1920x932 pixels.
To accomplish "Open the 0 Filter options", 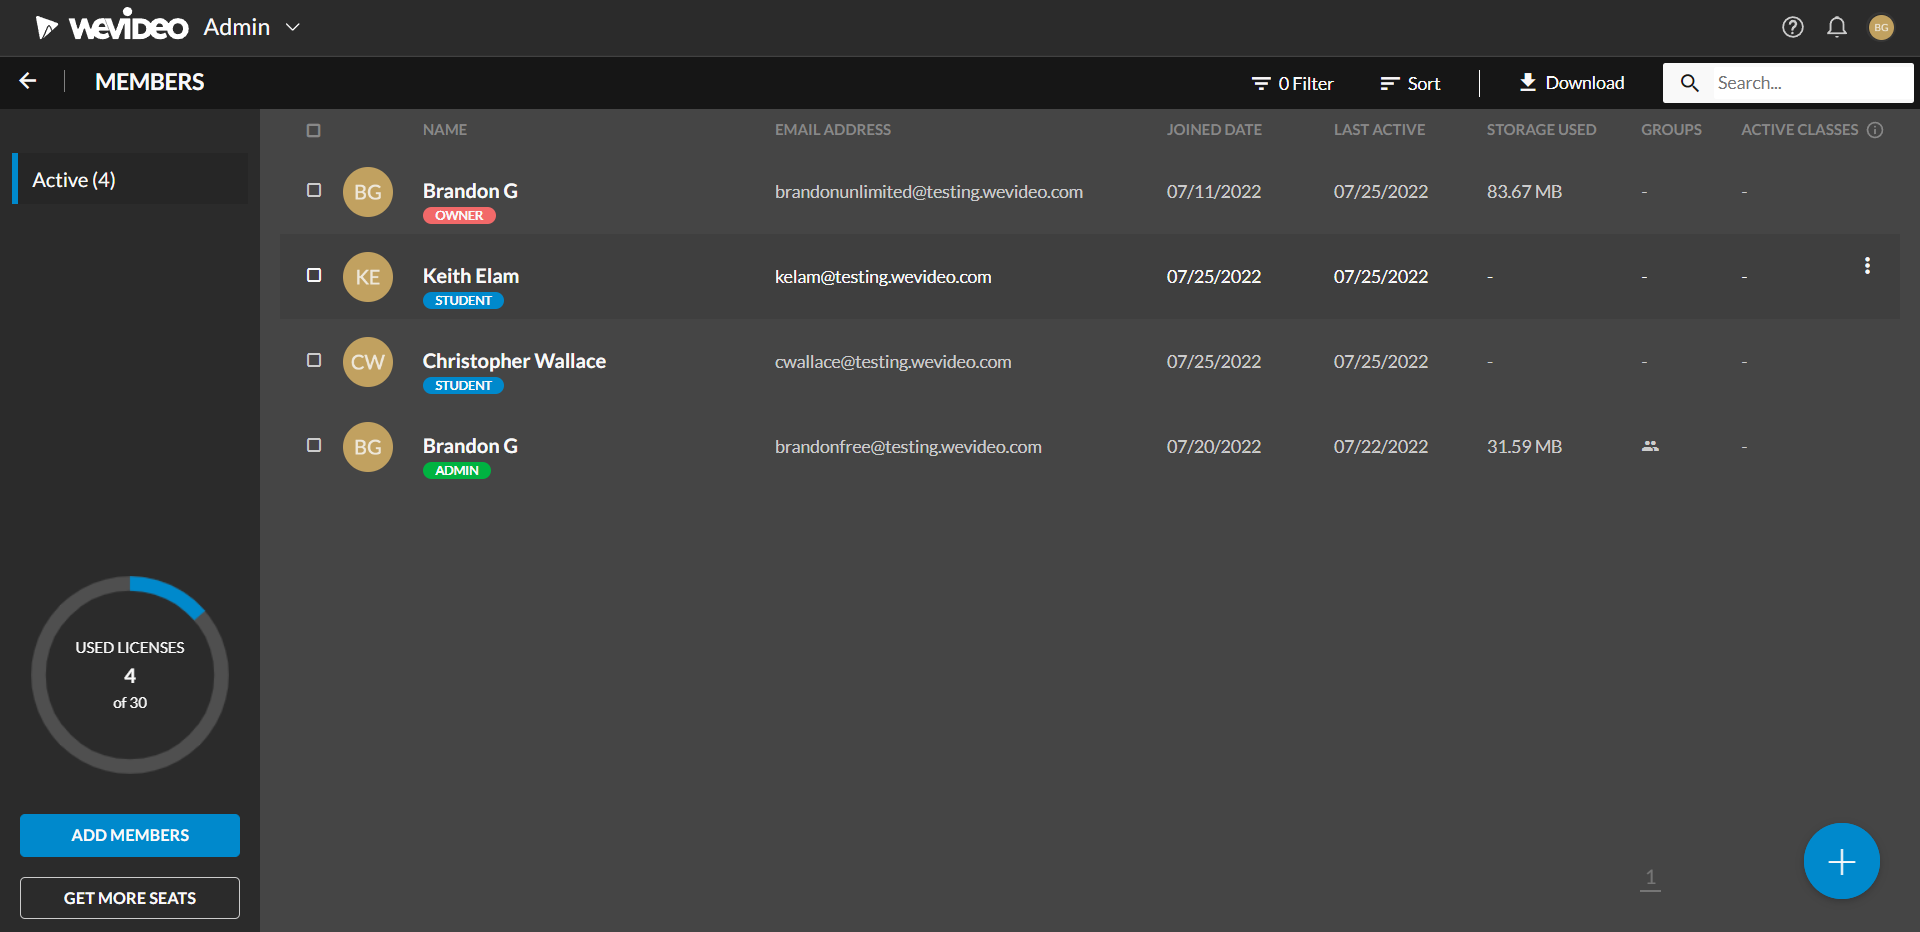I will [x=1292, y=83].
